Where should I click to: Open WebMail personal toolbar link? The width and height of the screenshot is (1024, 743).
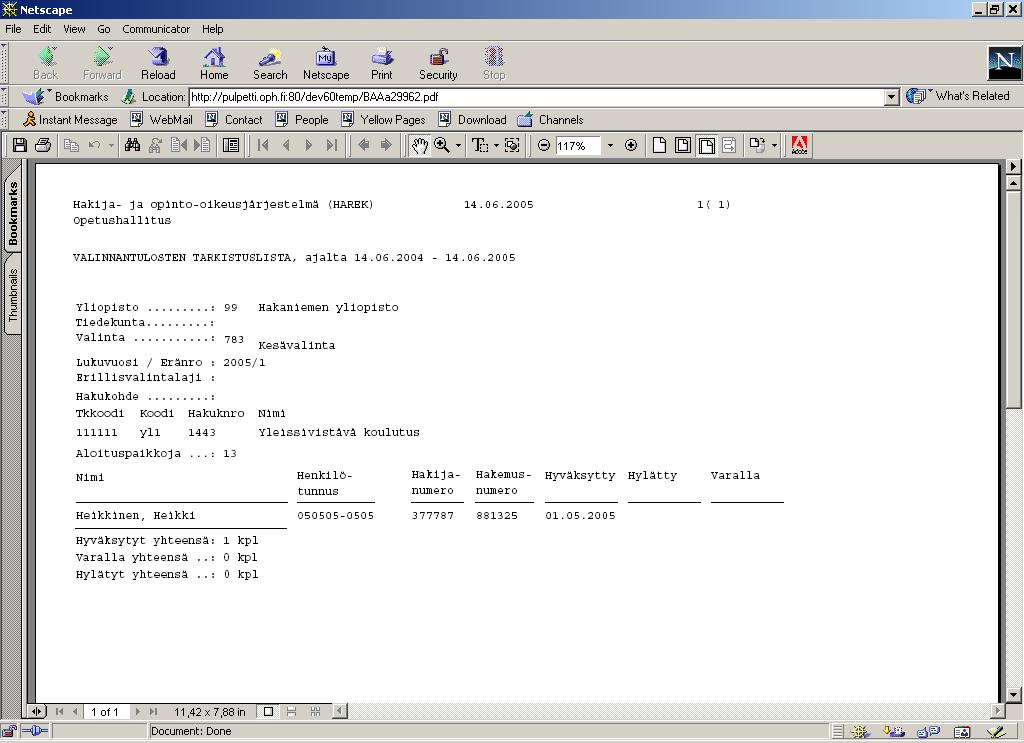click(x=161, y=119)
